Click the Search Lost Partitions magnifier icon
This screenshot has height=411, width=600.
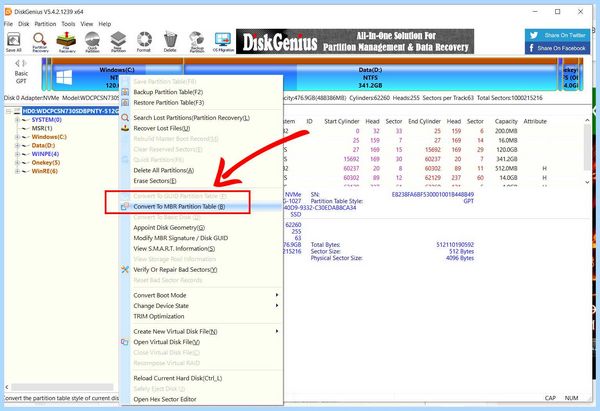coord(125,117)
